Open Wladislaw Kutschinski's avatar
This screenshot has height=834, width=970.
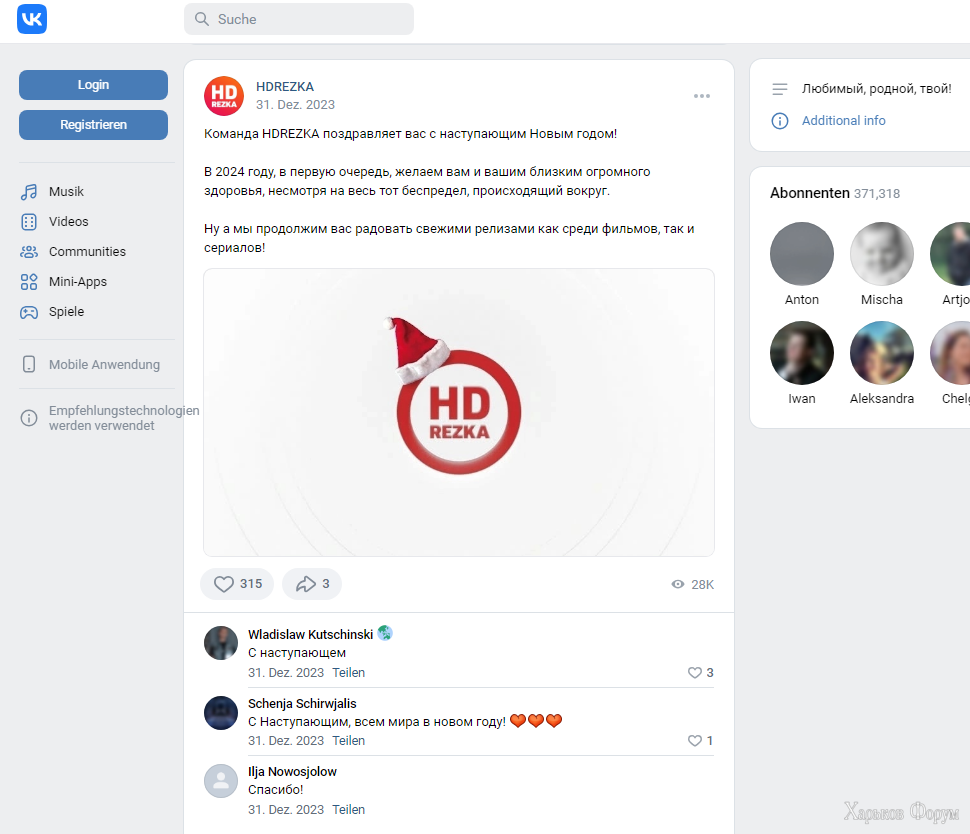tap(221, 643)
